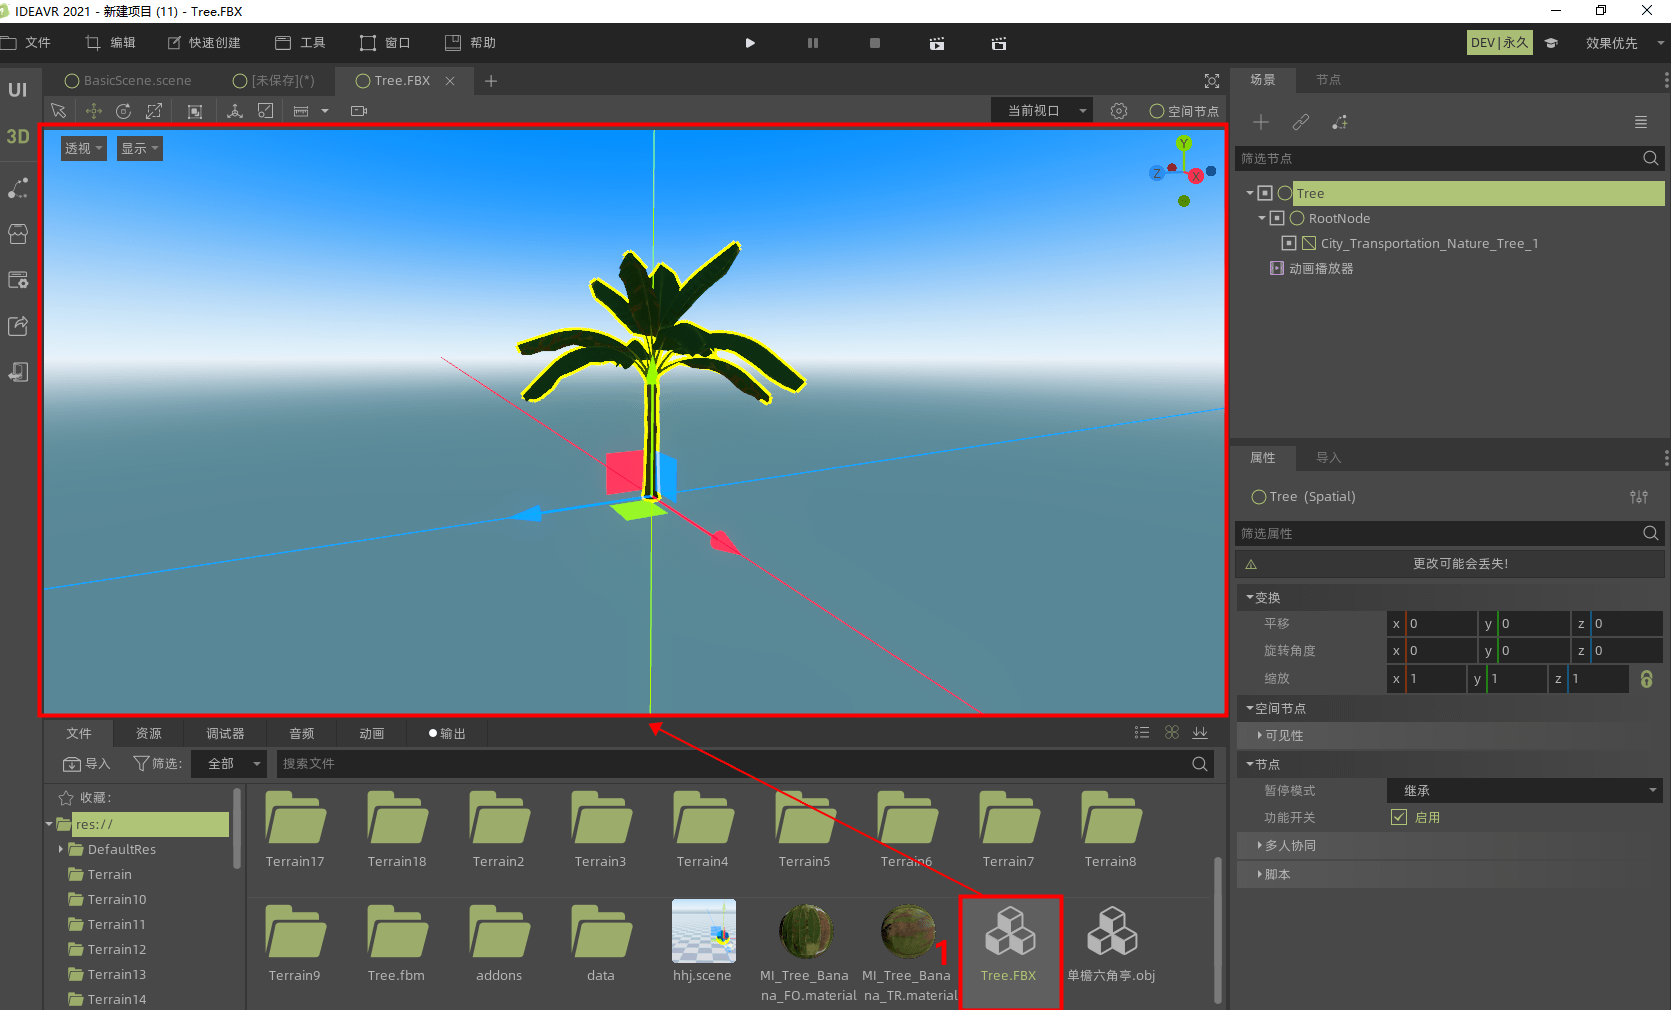Switch to the 资源 bottom tab
This screenshot has width=1671, height=1010.
click(149, 734)
